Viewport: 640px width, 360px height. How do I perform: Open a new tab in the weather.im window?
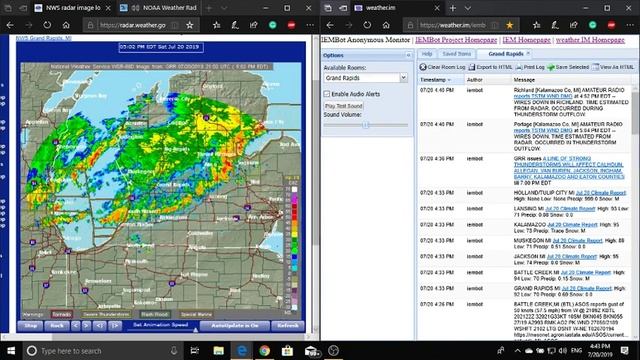[453, 8]
